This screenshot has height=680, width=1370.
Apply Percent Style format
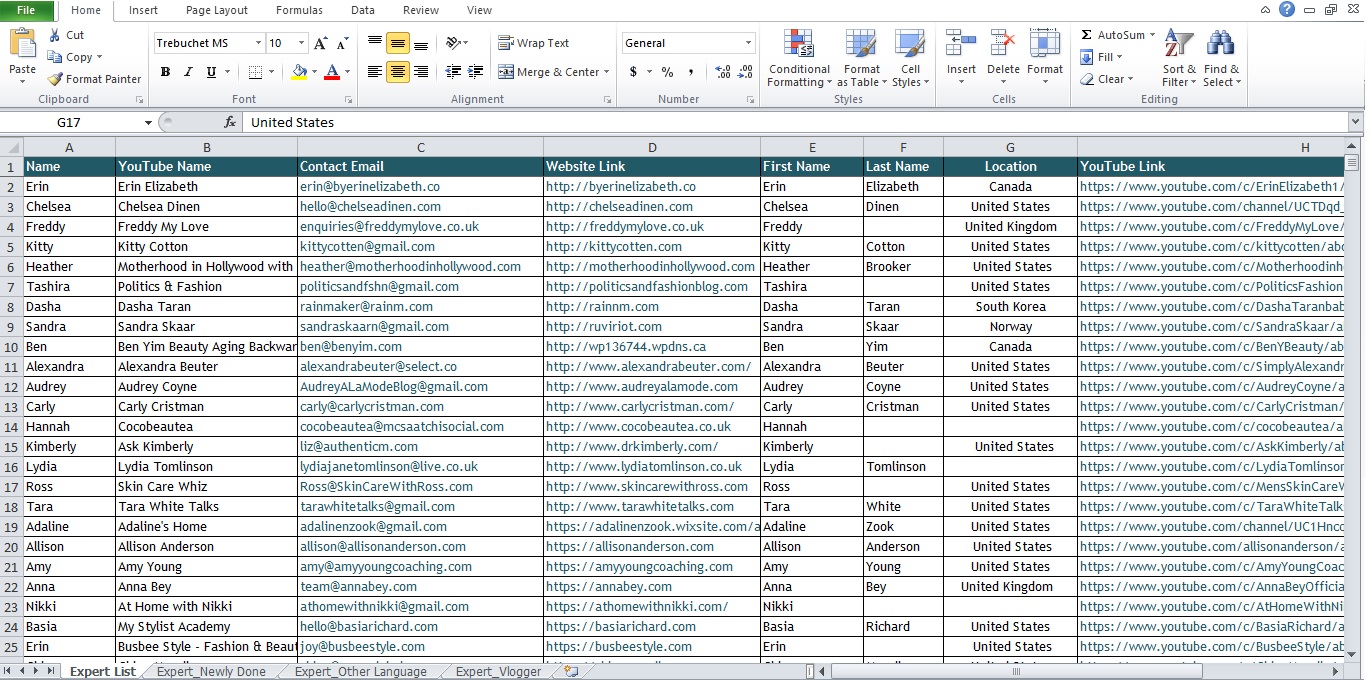pos(667,72)
